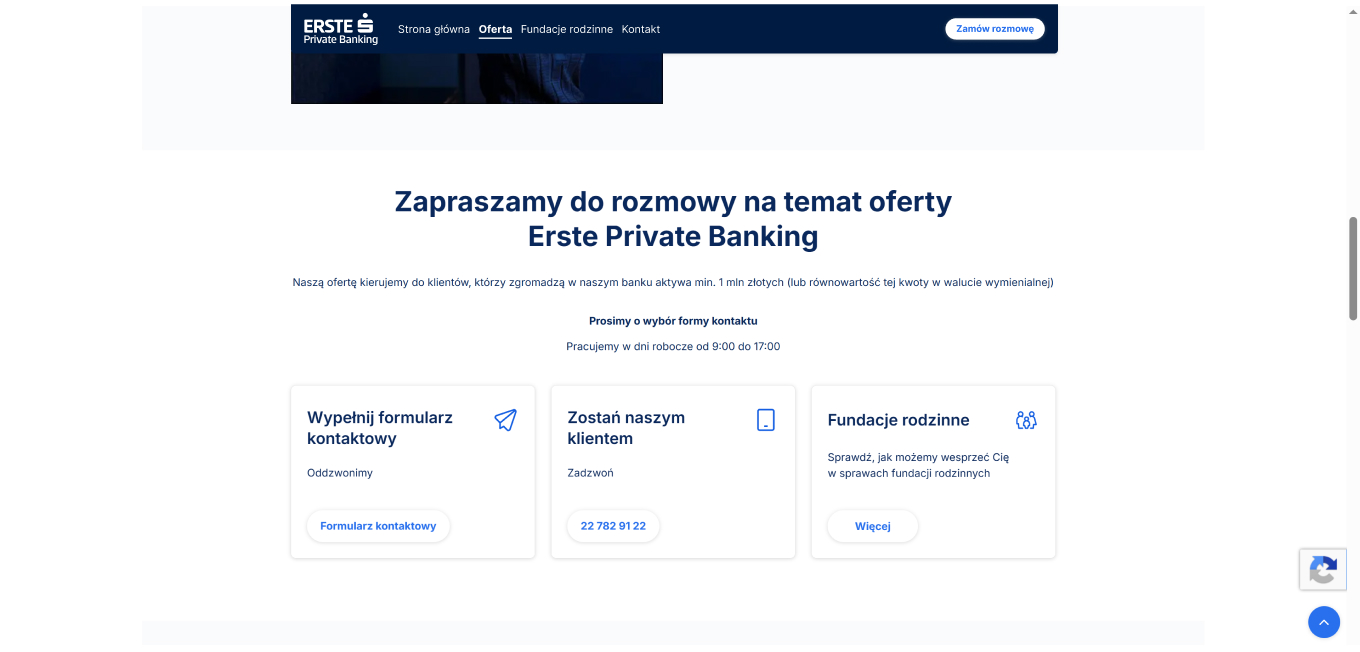Click the Erste Private Banking logo
This screenshot has height=652, width=1360.
[x=341, y=29]
